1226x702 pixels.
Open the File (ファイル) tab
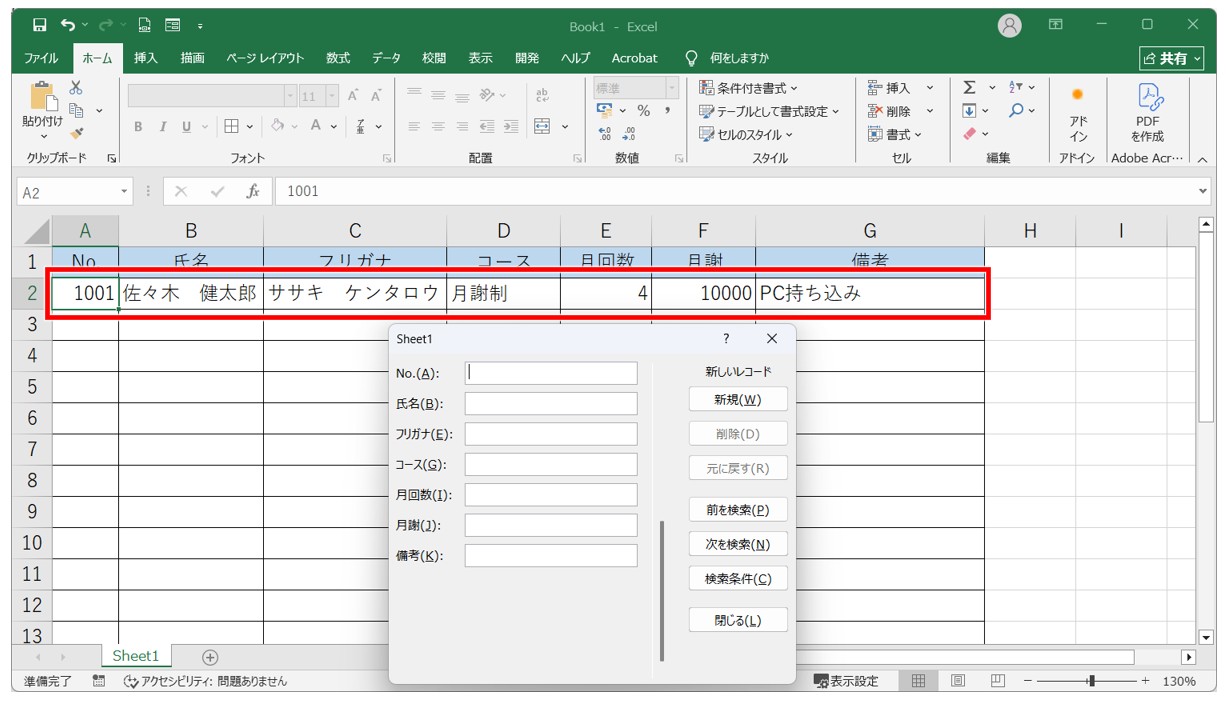[x=41, y=58]
